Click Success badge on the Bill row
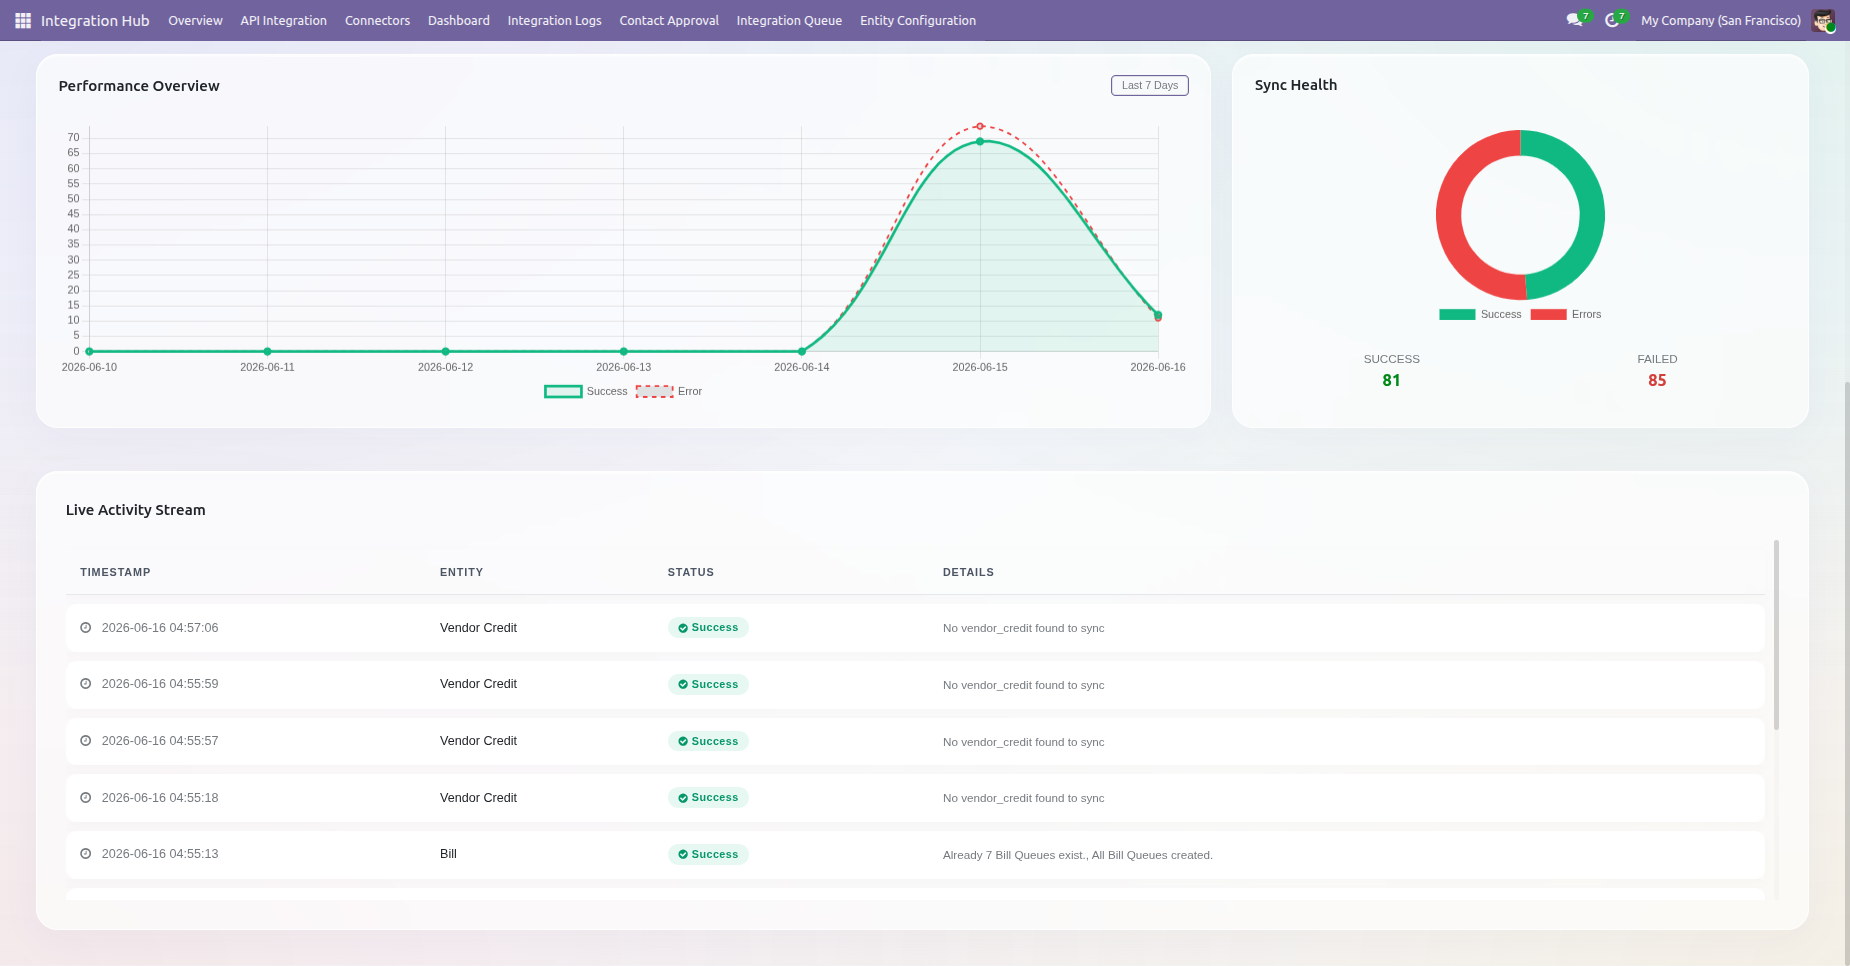Screen dimensions: 1850x966 pos(708,854)
